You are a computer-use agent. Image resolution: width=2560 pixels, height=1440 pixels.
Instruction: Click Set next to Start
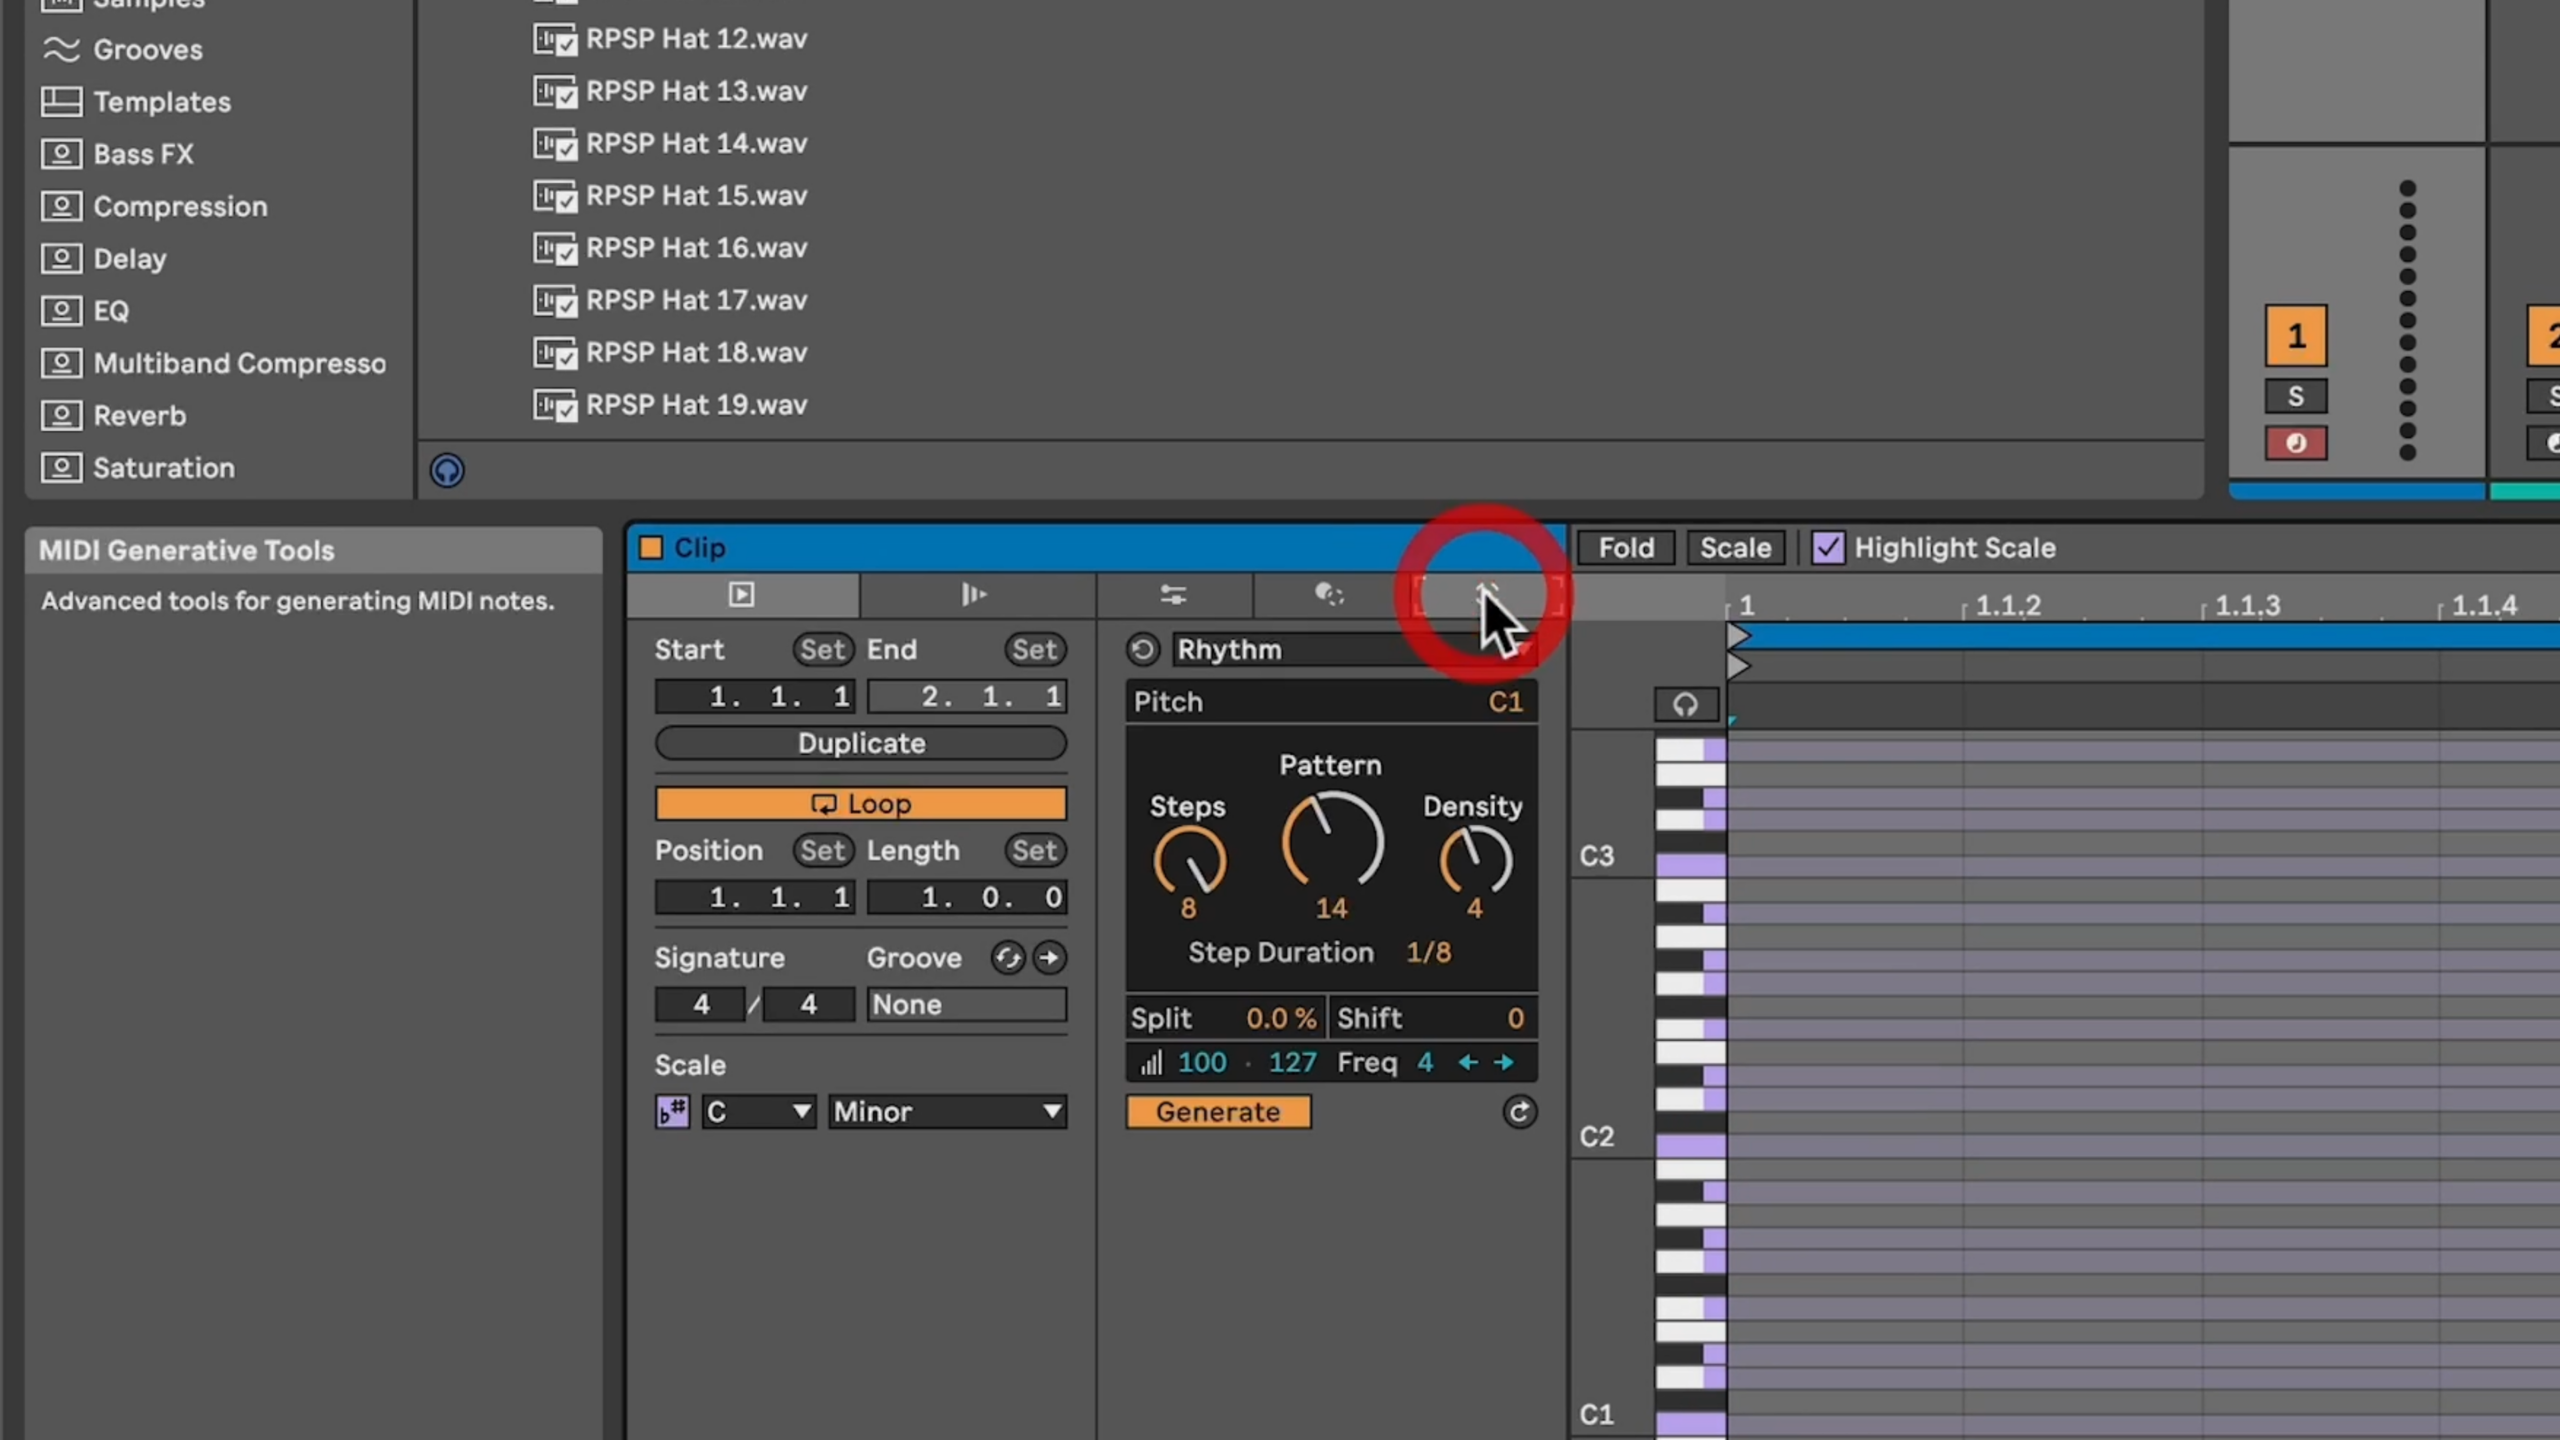coord(823,650)
